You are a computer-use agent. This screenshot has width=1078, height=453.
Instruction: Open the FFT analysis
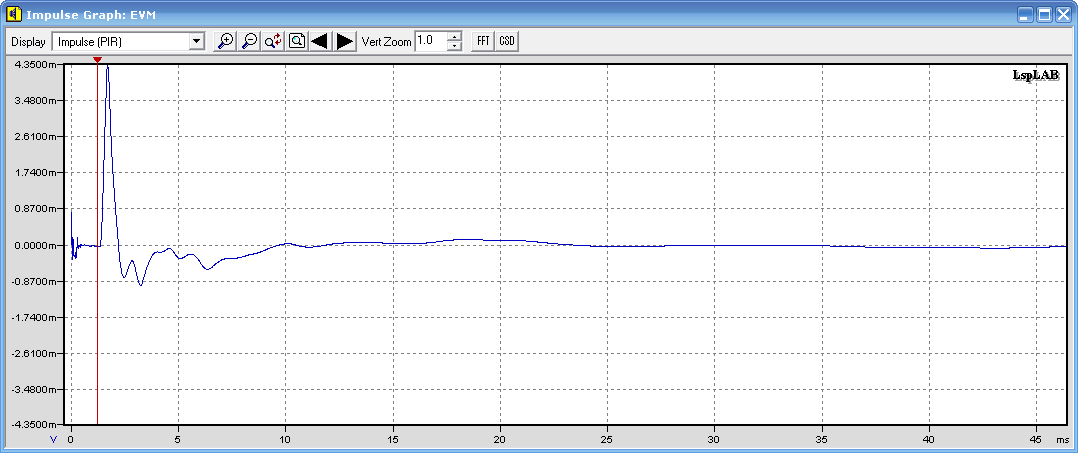point(483,41)
